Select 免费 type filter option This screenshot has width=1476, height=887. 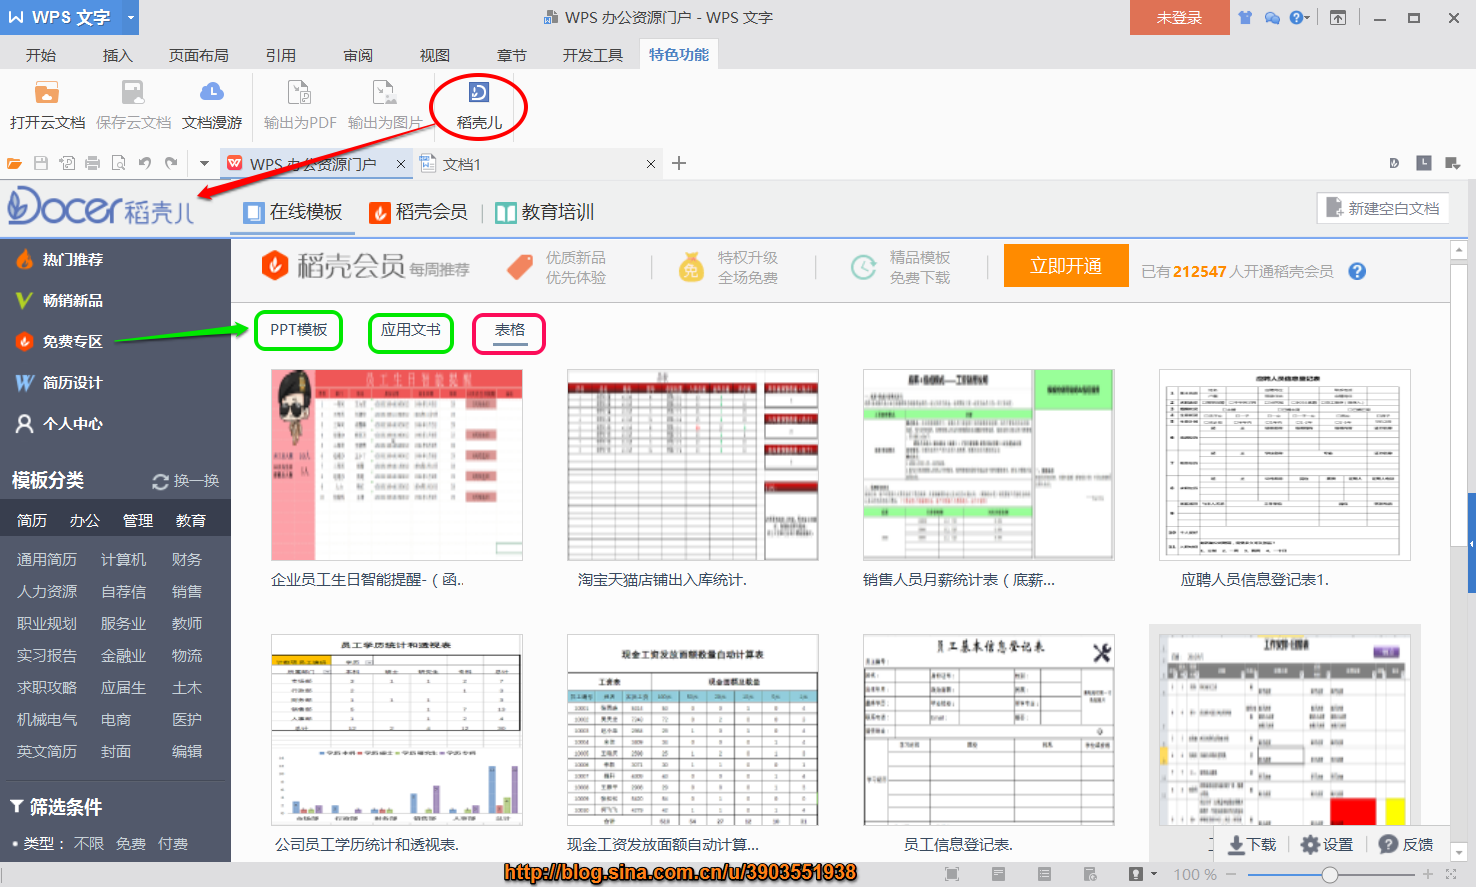tap(131, 844)
